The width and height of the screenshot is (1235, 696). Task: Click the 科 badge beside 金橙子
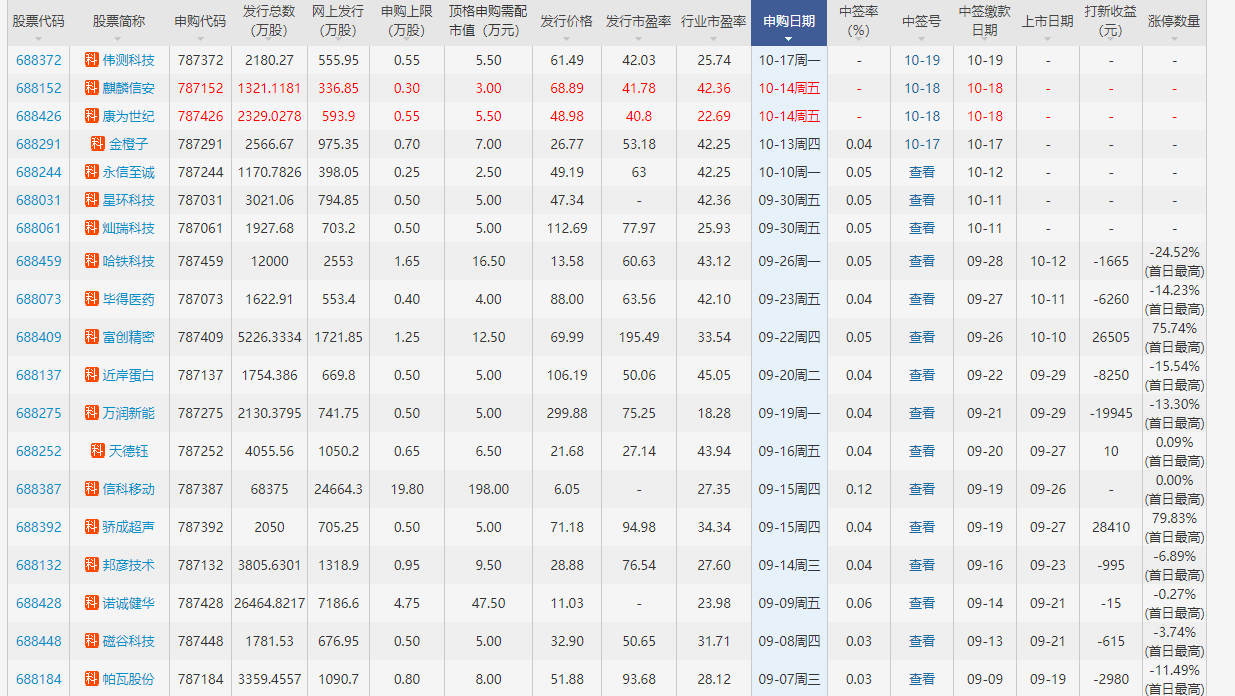tap(98, 144)
